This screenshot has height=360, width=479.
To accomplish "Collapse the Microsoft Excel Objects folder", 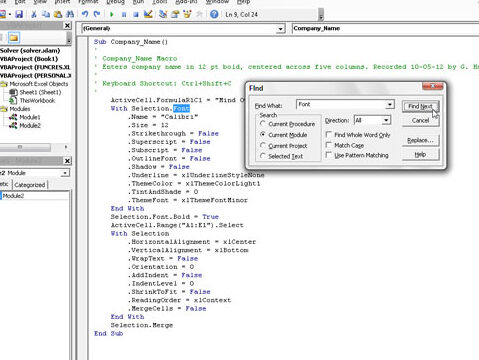I will click(4, 84).
